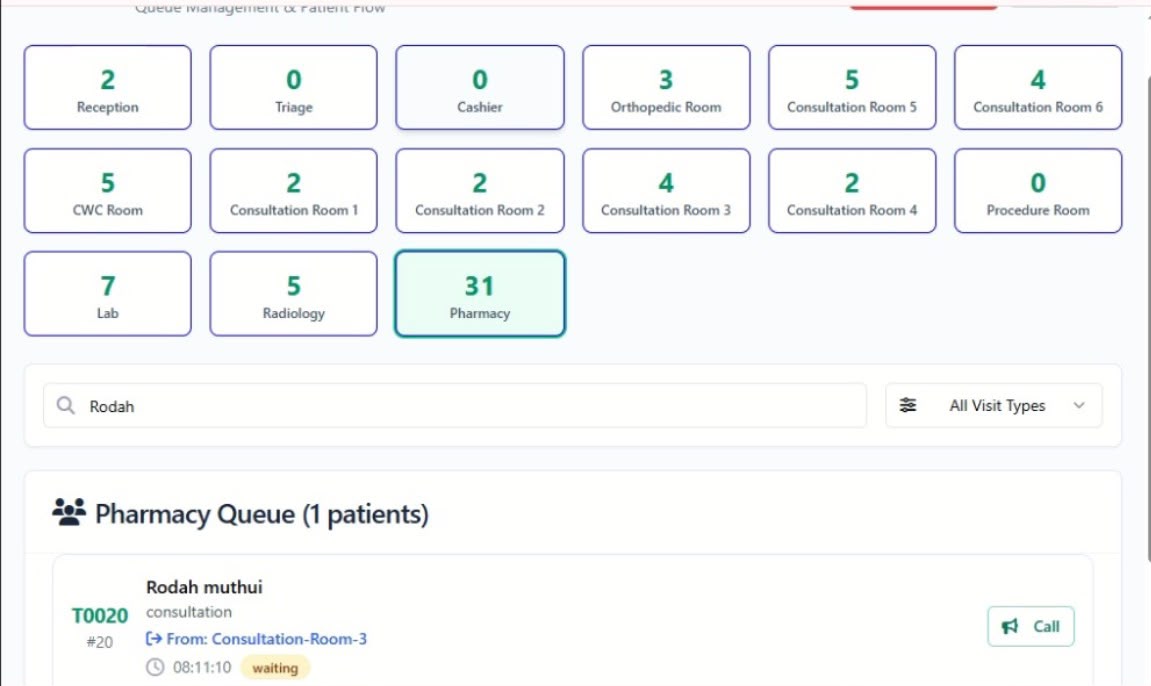Viewport: 1151px width, 686px height.
Task: Call patient Rodah muthui
Action: click(x=1031, y=626)
